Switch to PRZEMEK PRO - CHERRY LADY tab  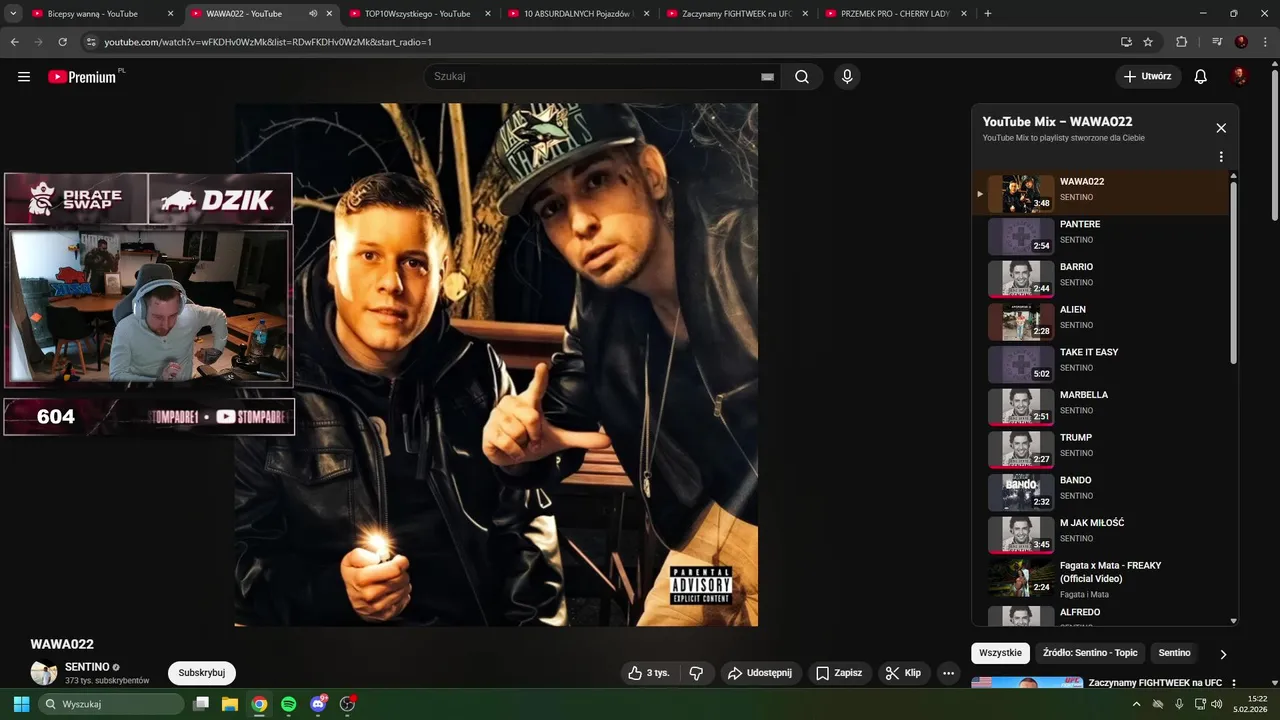(896, 14)
